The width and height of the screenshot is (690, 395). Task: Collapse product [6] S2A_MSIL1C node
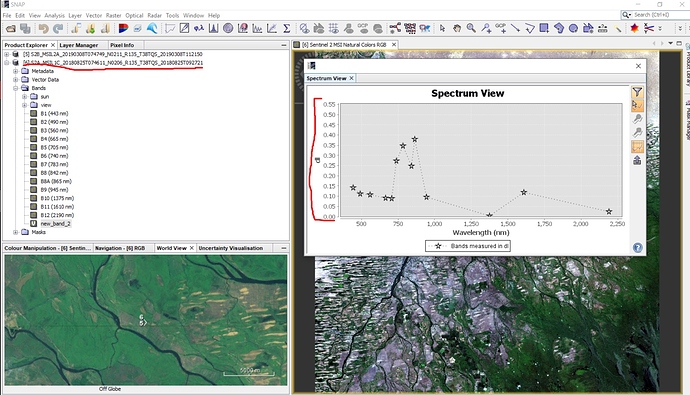click(x=7, y=63)
